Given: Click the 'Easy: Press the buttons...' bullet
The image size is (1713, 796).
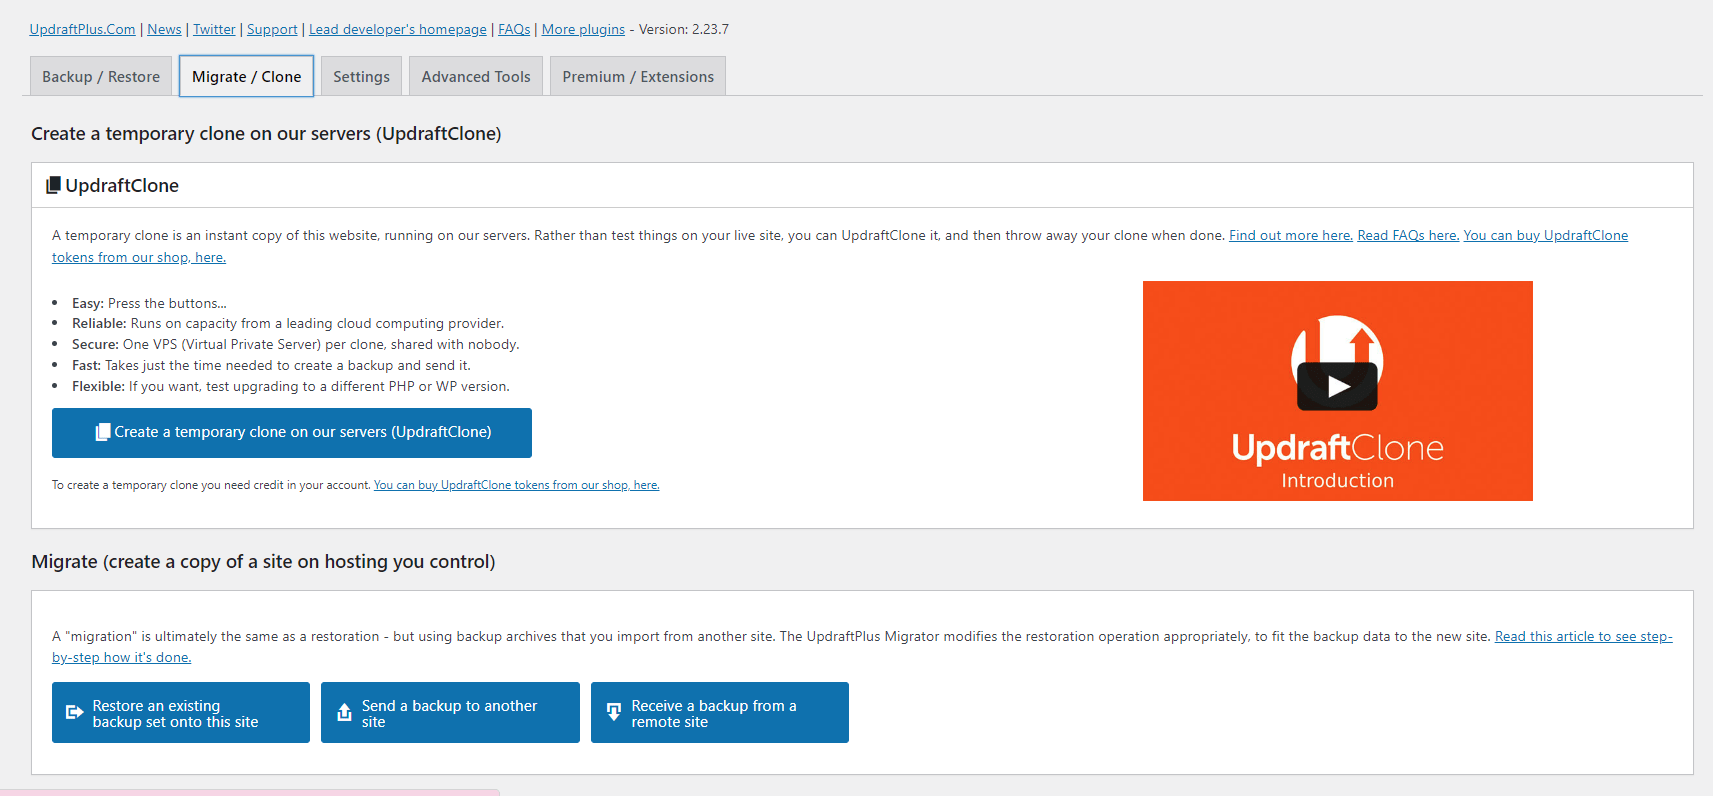Looking at the screenshot, I should [149, 303].
